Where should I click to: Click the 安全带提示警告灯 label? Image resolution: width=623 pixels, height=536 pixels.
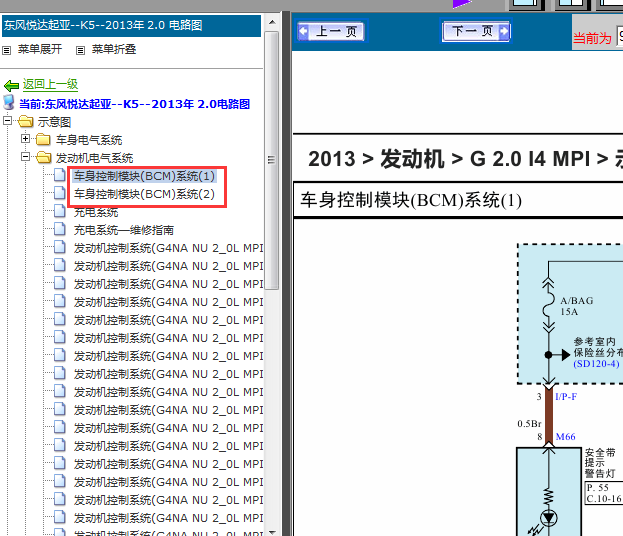[600, 463]
